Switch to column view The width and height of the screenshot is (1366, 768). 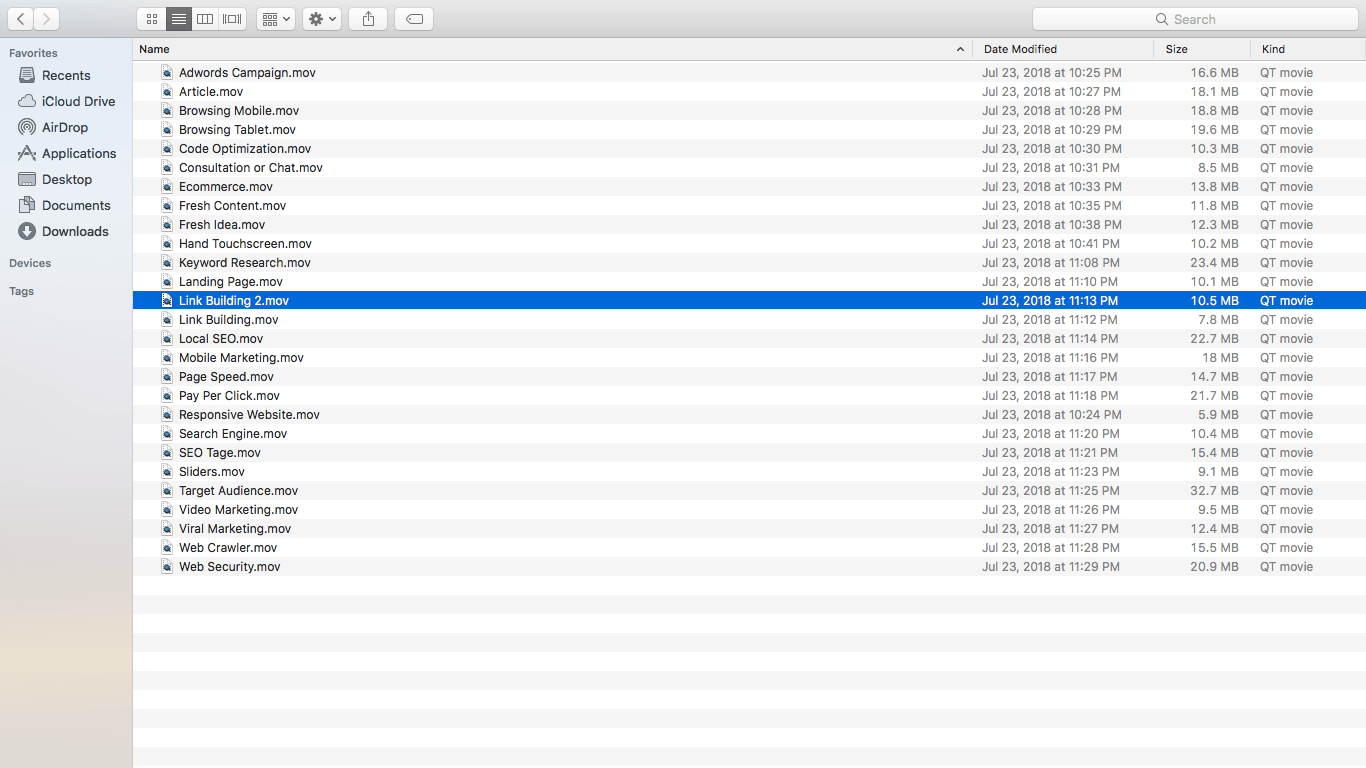(x=205, y=19)
